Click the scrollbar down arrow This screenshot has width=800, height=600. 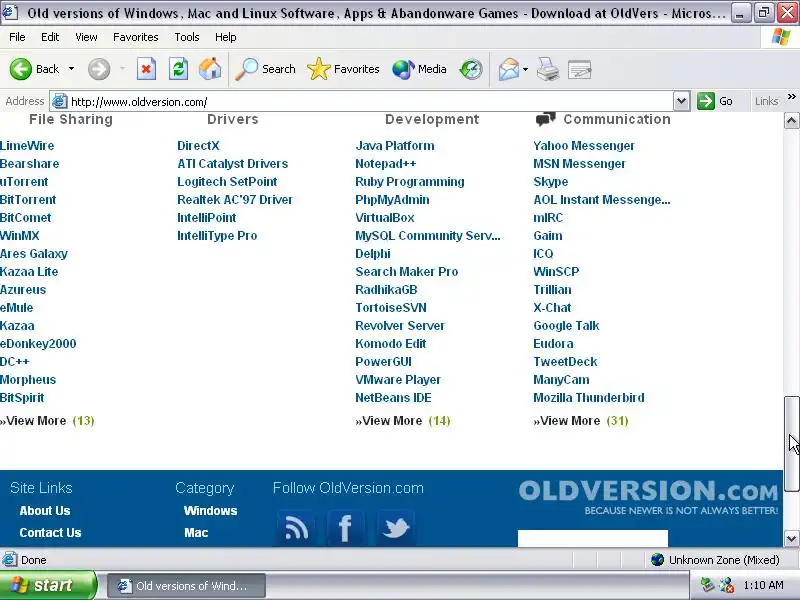coord(791,538)
